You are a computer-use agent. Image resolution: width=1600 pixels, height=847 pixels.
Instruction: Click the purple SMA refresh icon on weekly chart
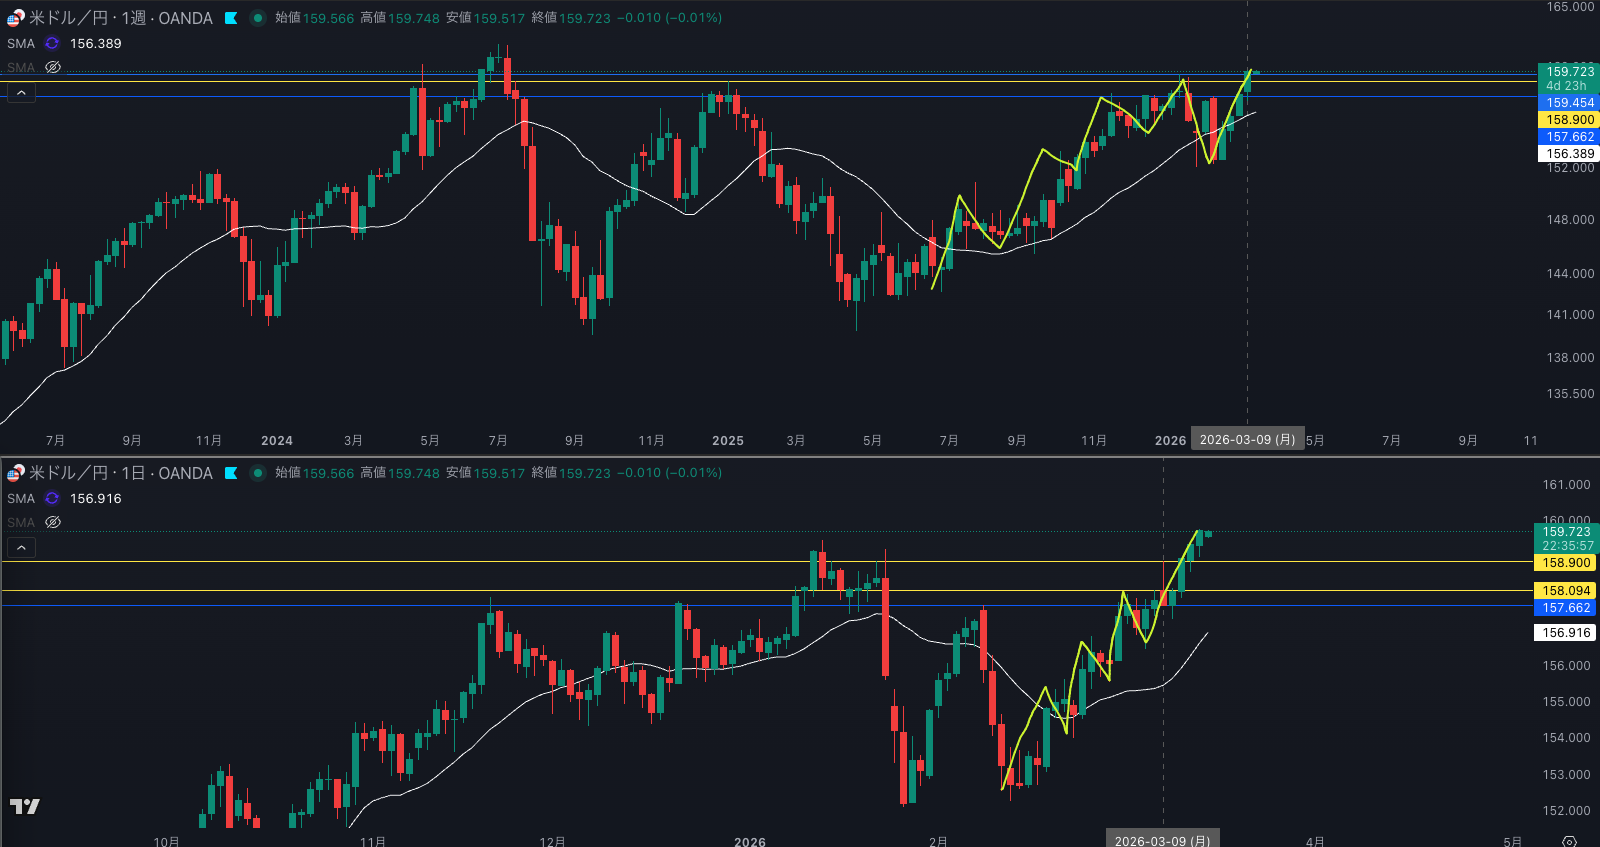click(x=52, y=44)
